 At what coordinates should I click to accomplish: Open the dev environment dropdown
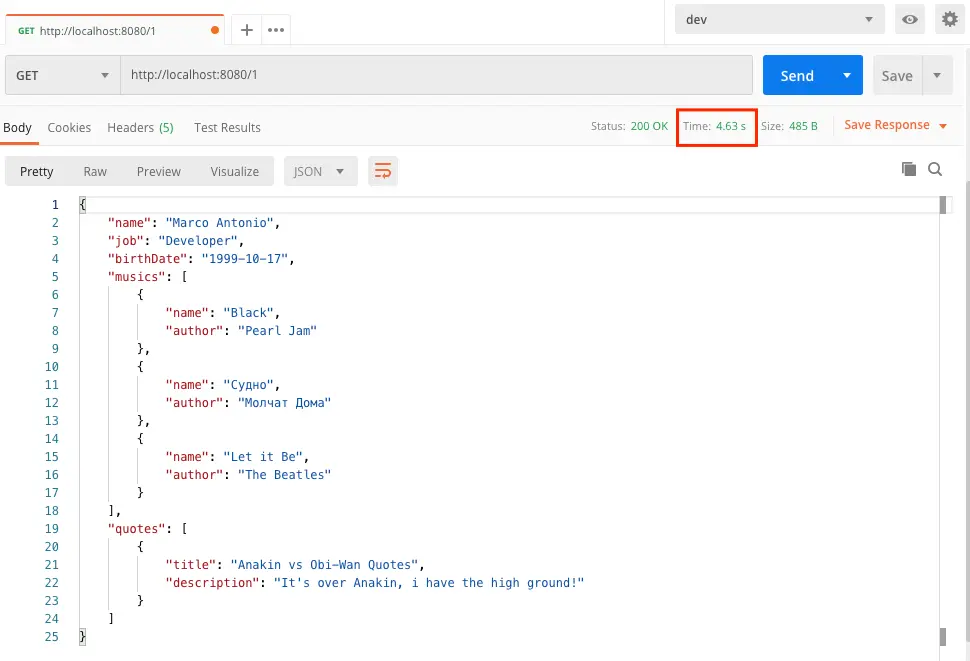coord(779,19)
